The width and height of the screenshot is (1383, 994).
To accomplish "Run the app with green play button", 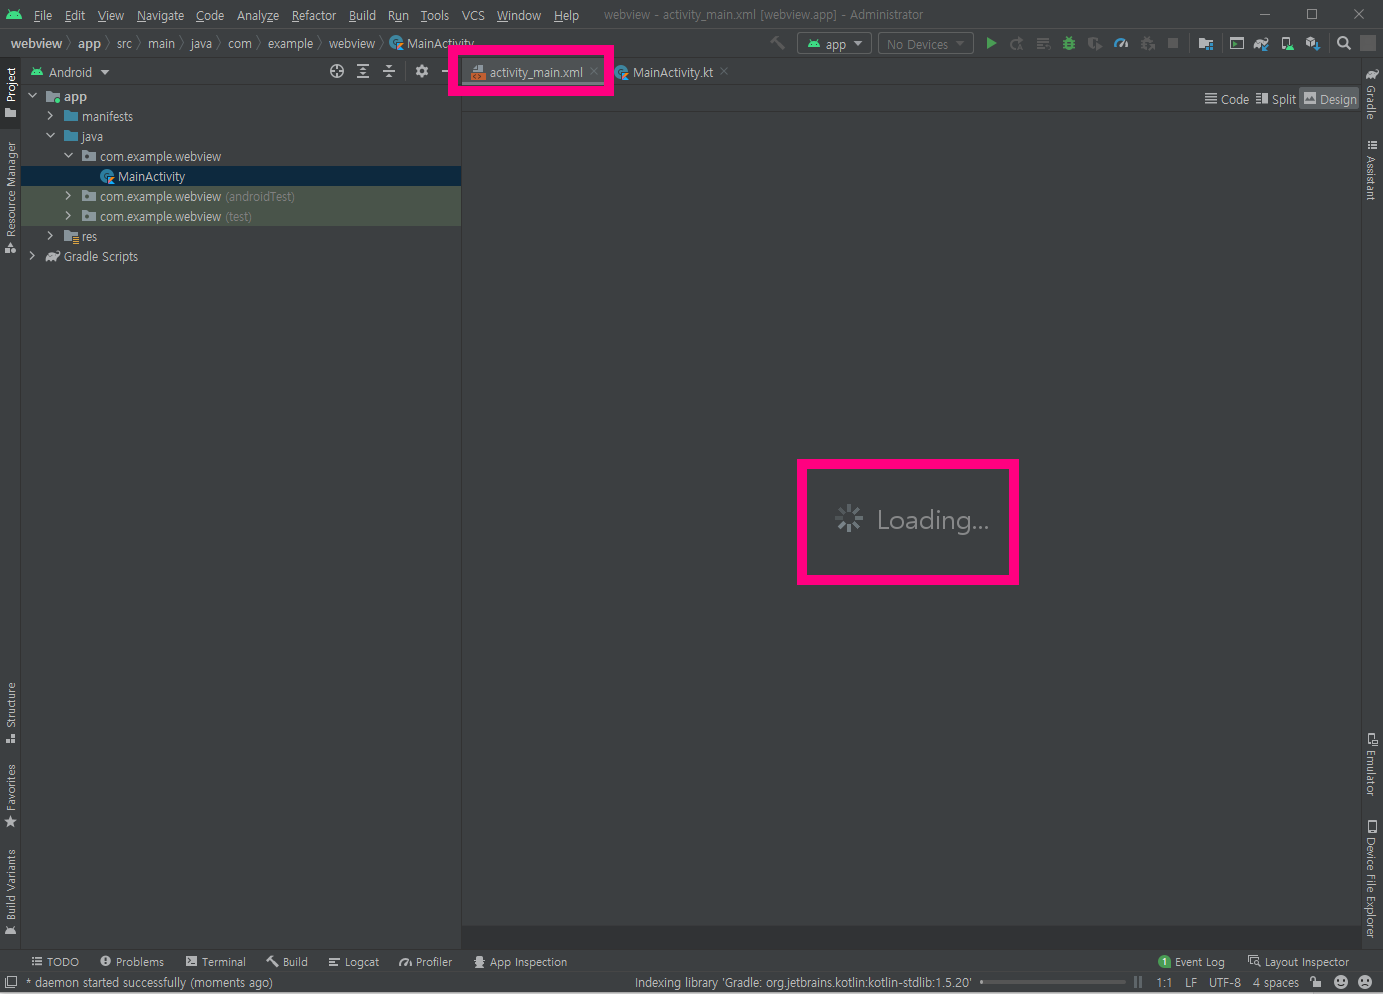I will [991, 43].
